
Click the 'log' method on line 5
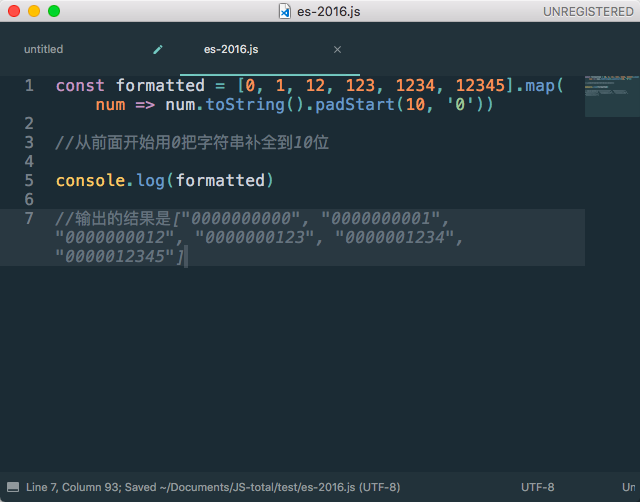151,180
